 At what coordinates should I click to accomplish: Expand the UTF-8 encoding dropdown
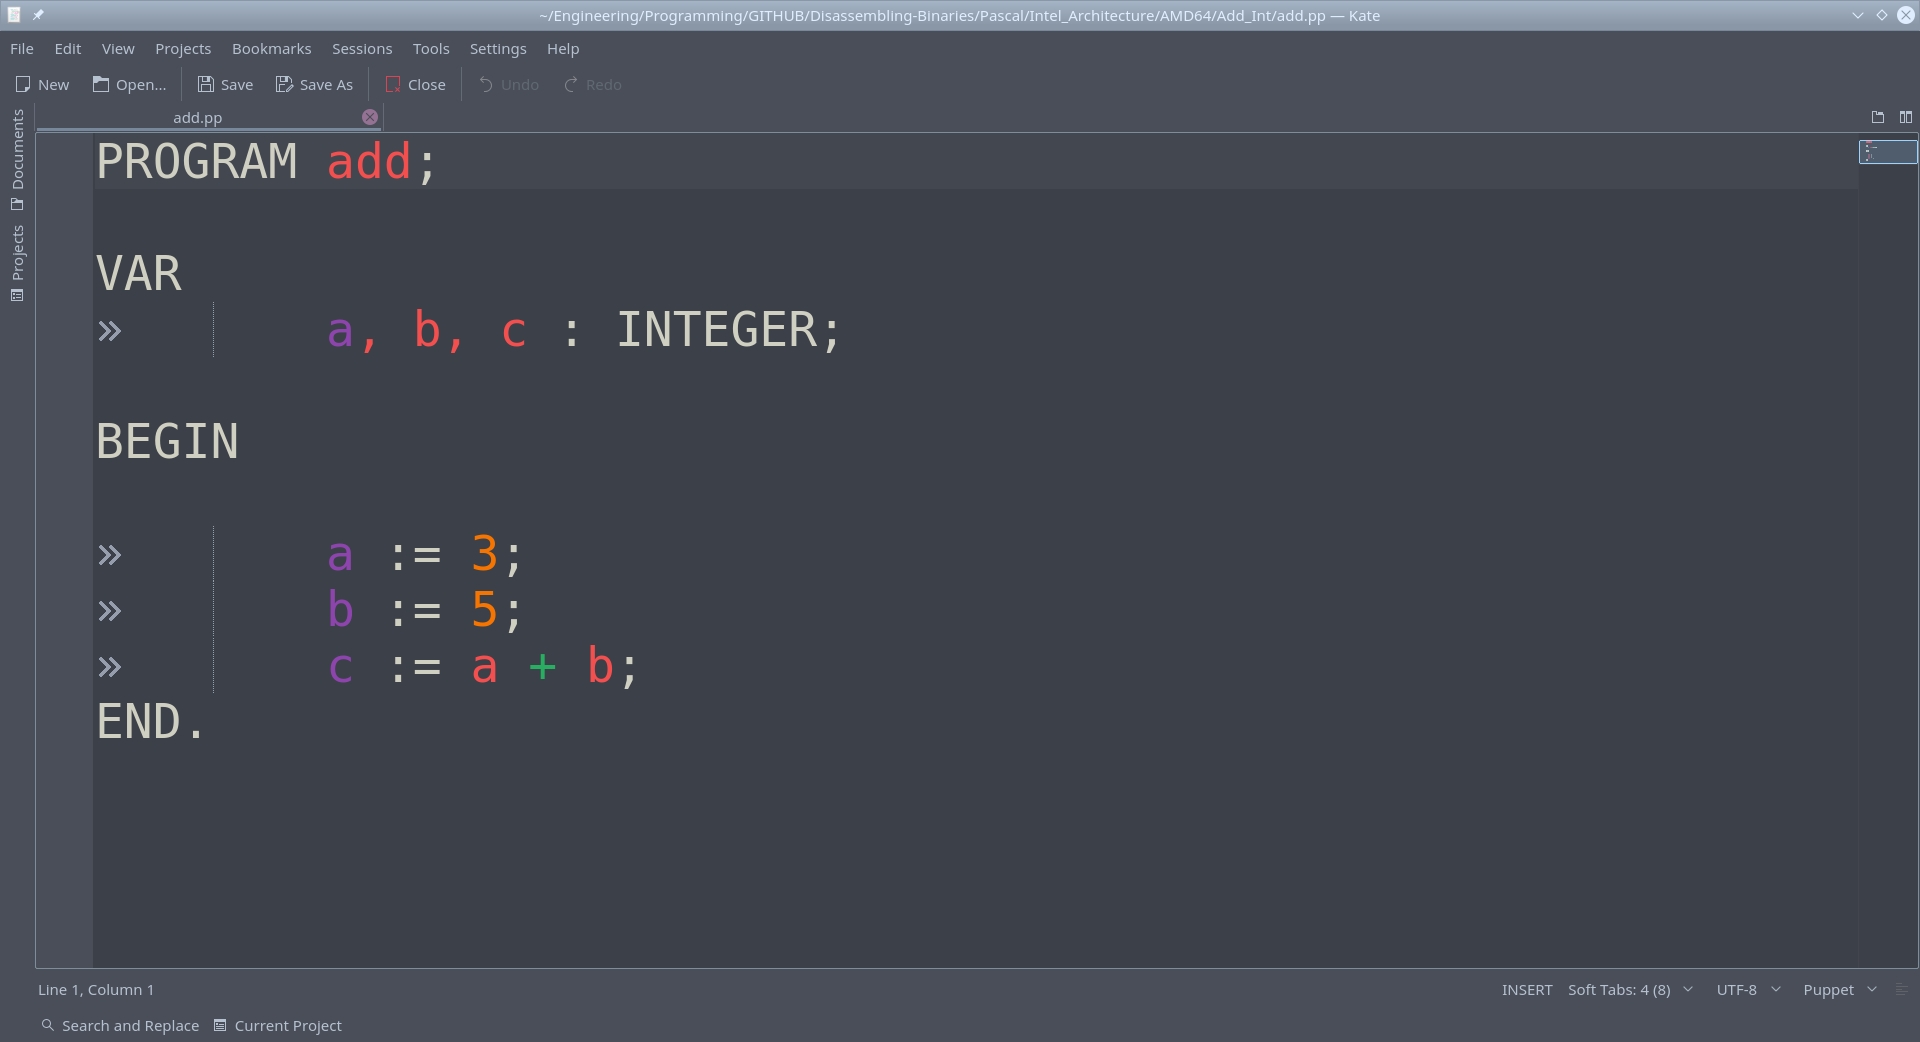tap(1747, 990)
